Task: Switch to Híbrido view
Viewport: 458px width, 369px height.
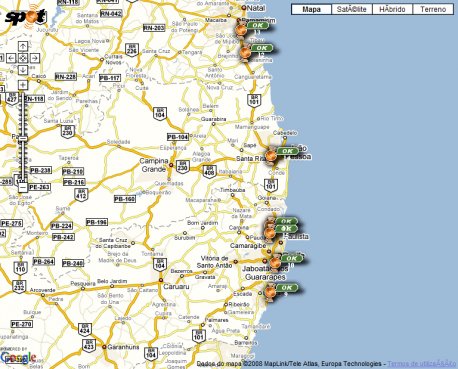Action: (x=392, y=9)
